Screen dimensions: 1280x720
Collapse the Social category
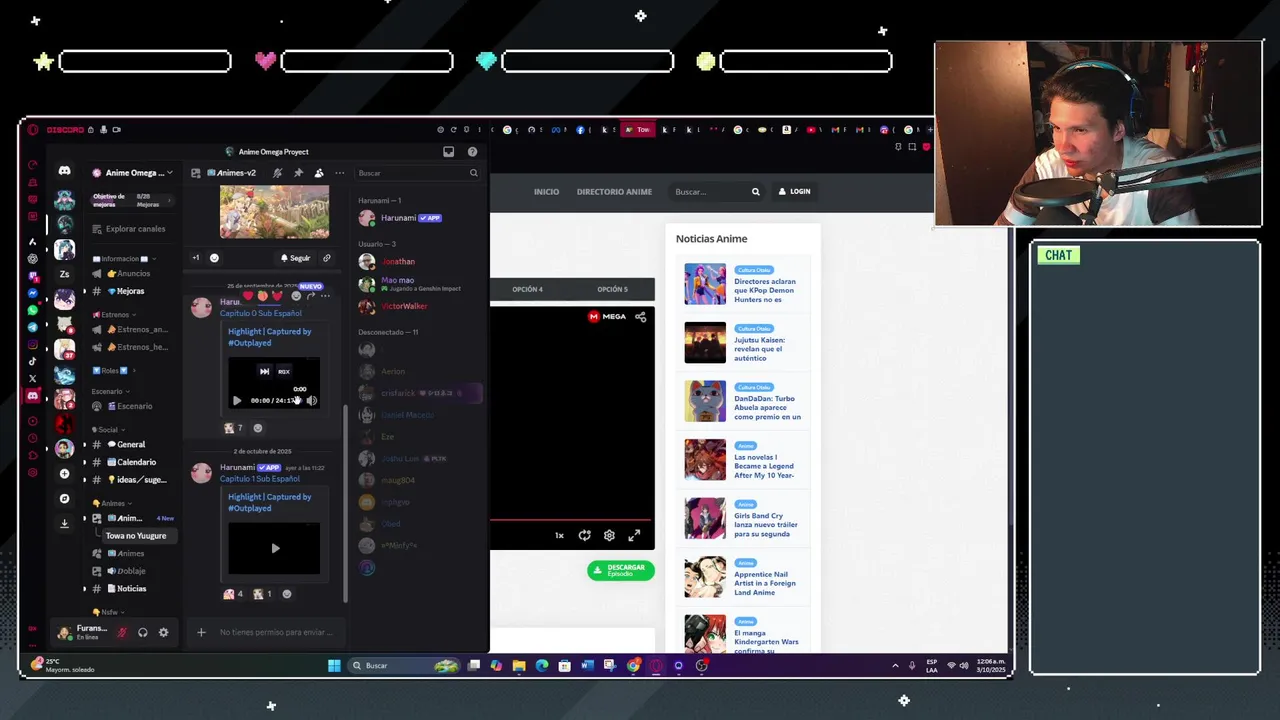coord(108,429)
